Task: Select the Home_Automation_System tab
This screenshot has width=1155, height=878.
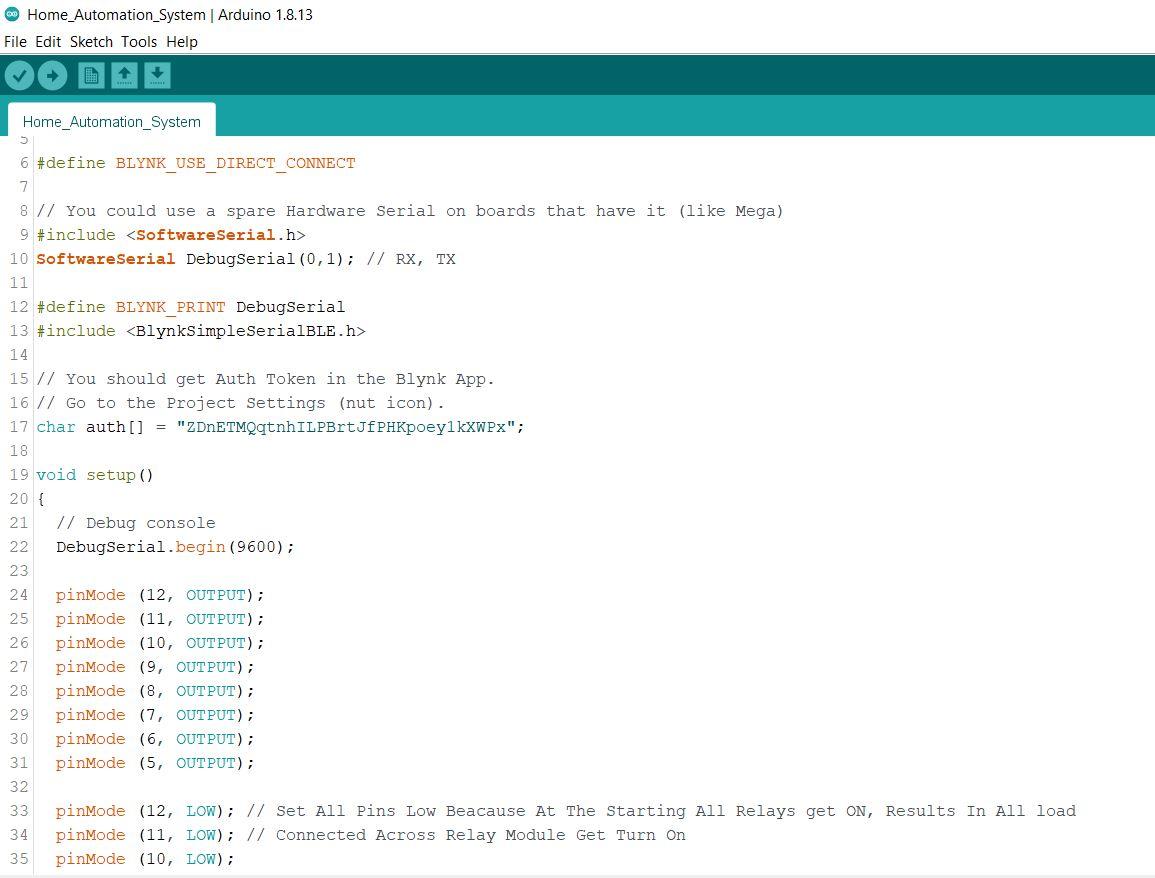Action: [111, 121]
